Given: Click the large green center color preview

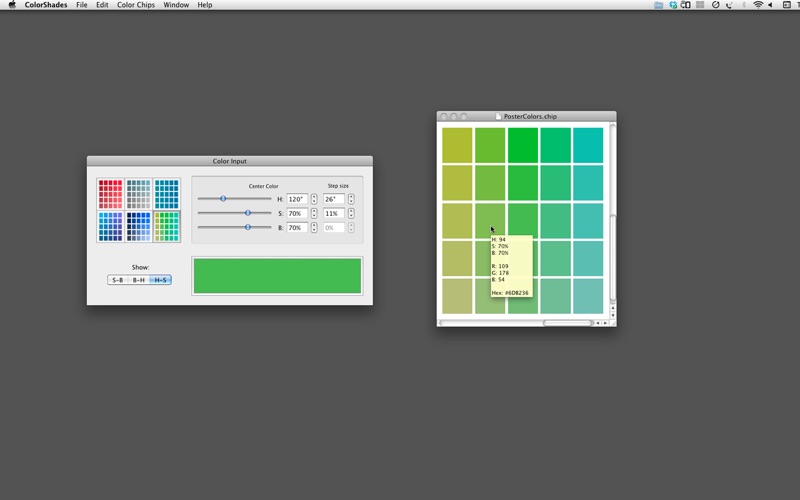Looking at the screenshot, I should (x=277, y=276).
